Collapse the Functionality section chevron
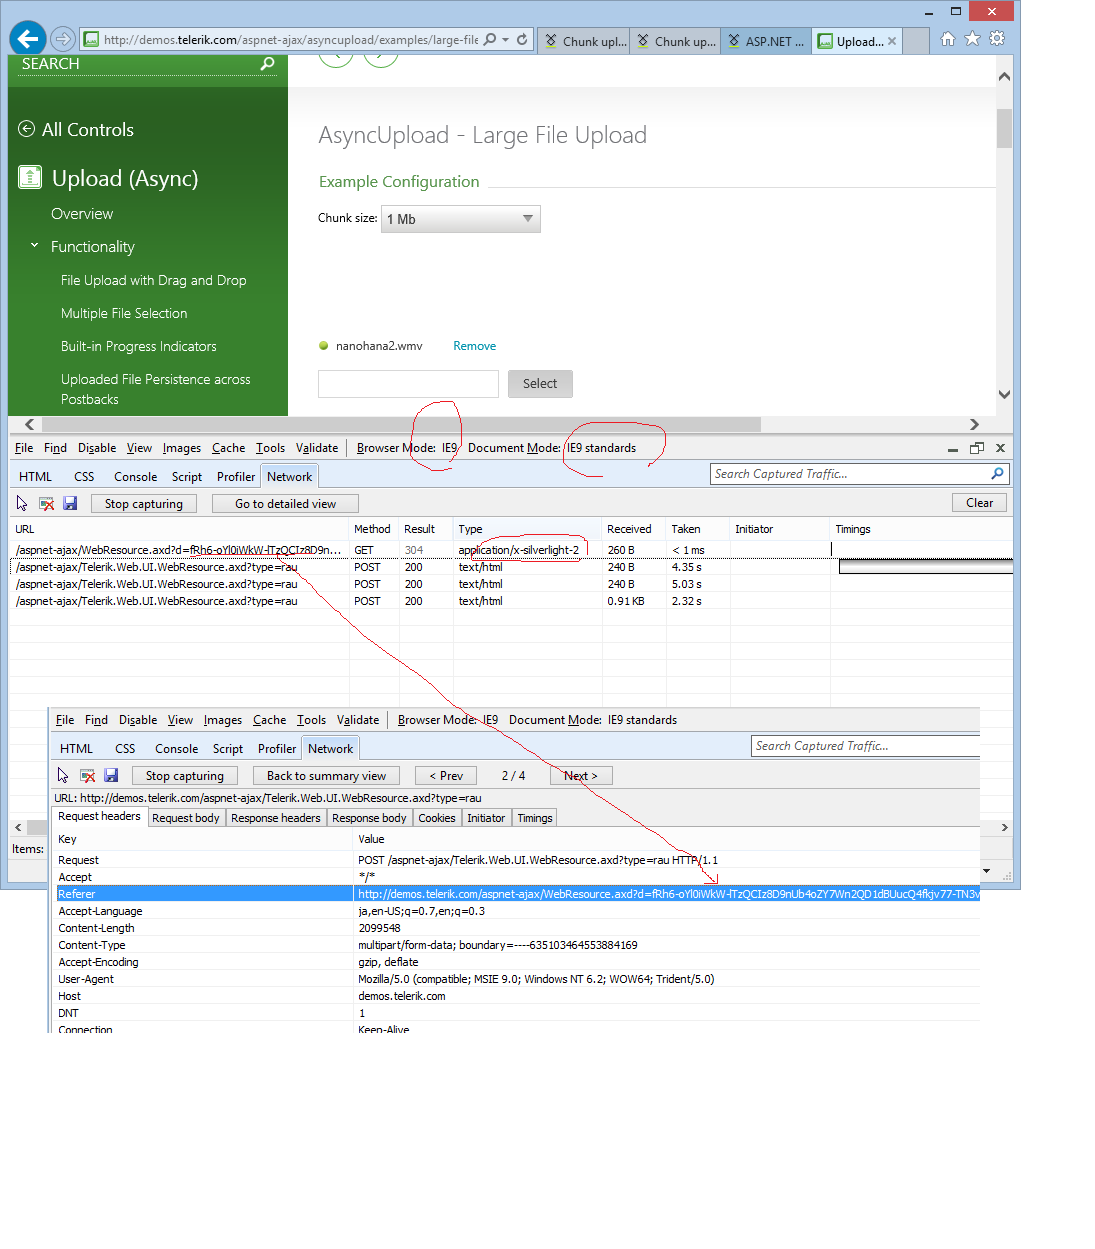The image size is (1095, 1249). [34, 246]
